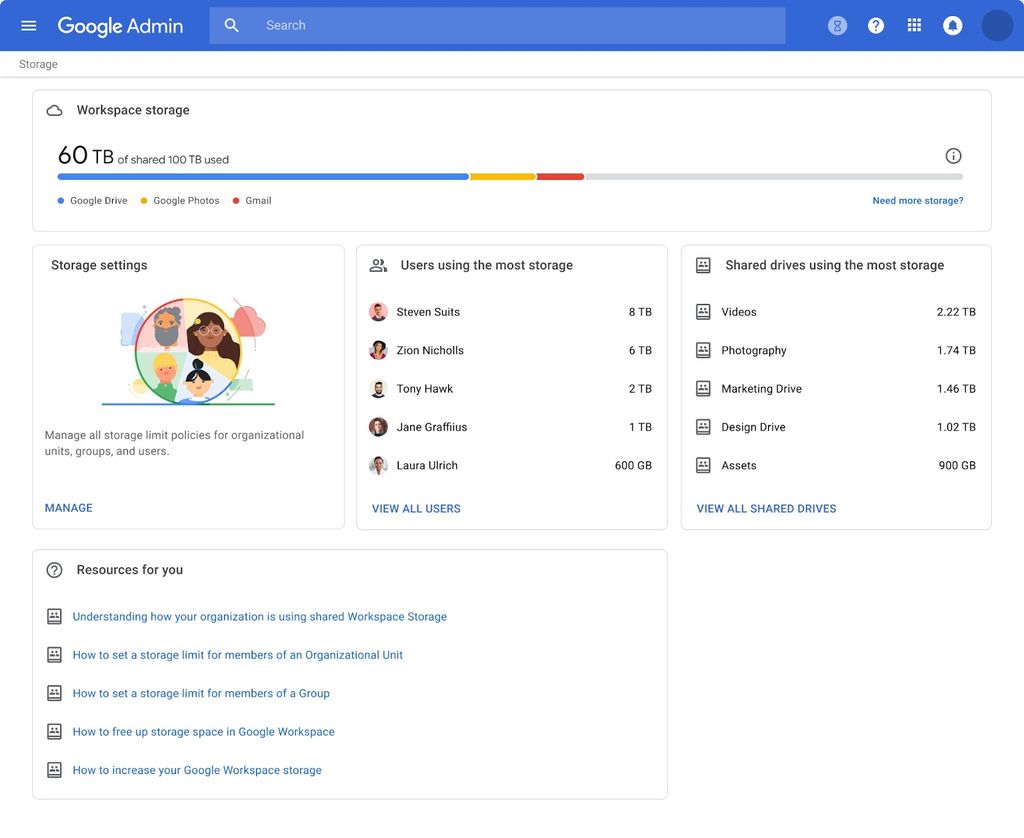
Task: Click the shared drive icon next to Videos
Action: 703,311
